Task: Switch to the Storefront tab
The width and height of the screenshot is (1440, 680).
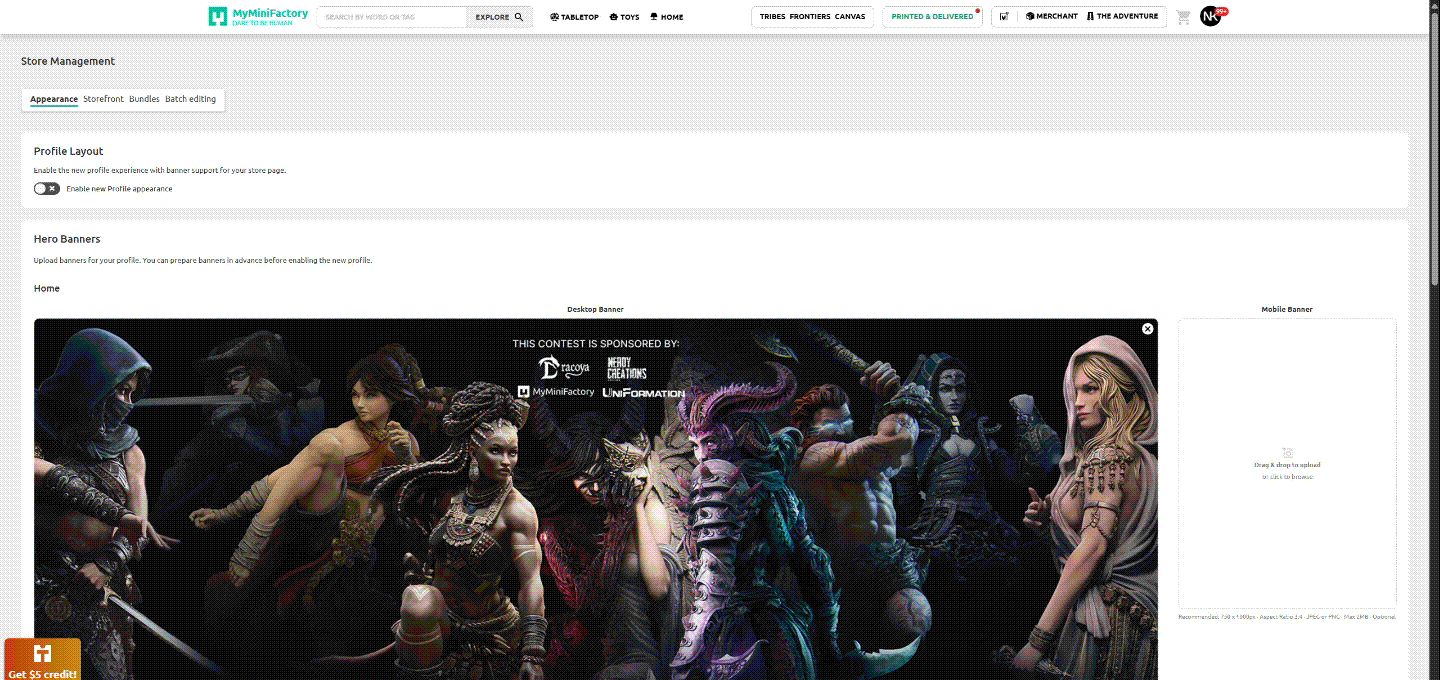Action: pyautogui.click(x=103, y=99)
